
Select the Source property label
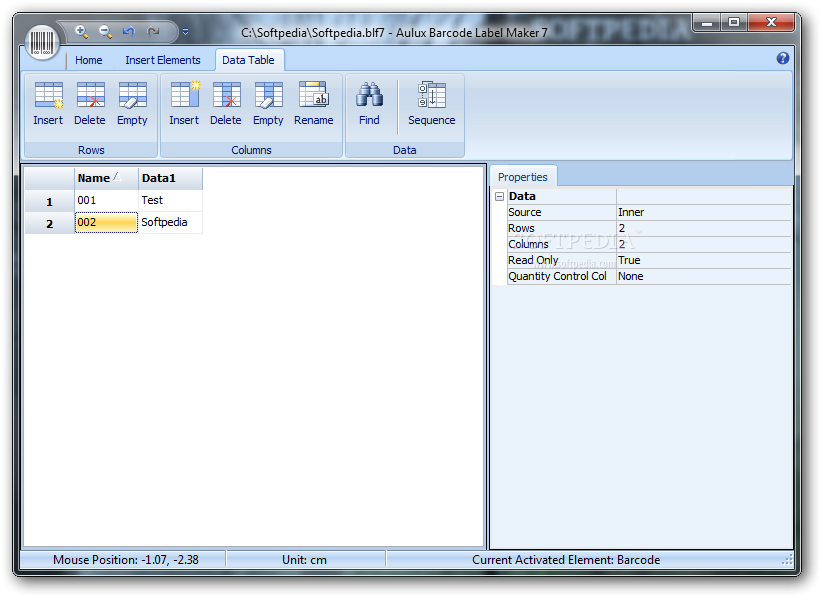(561, 212)
